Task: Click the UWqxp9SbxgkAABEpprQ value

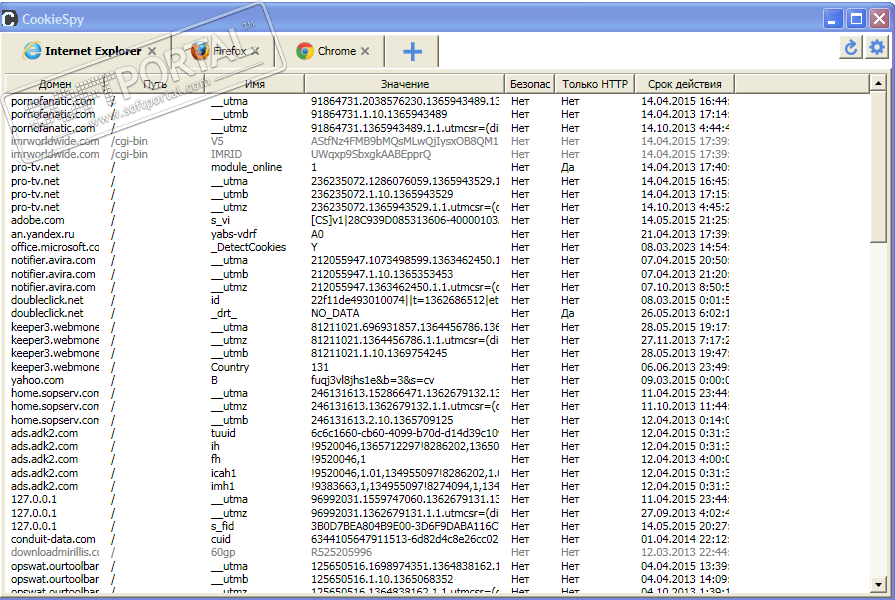Action: click(x=370, y=154)
